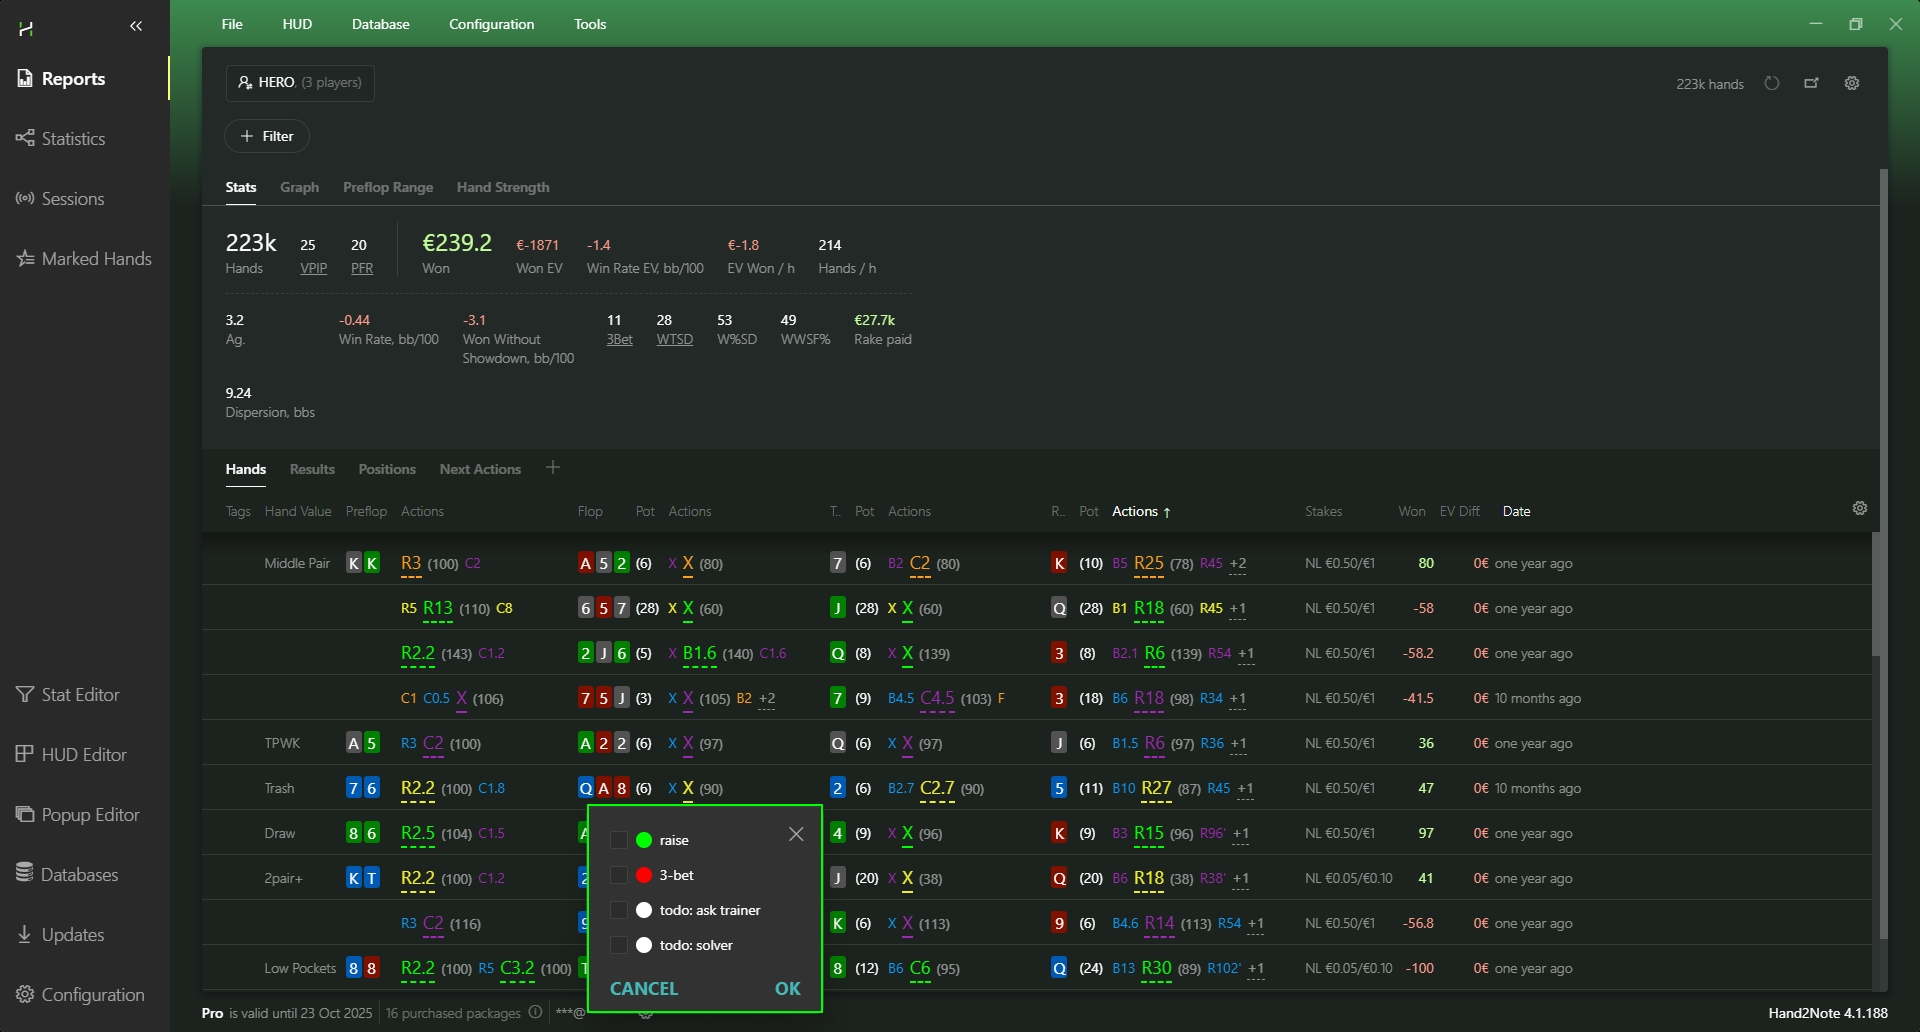The height and width of the screenshot is (1032, 1920).
Task: Click the refresh icon beside 223k hands
Action: (1772, 83)
